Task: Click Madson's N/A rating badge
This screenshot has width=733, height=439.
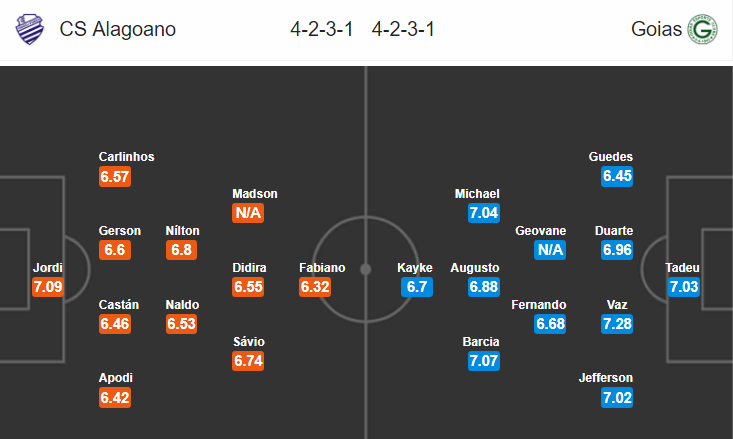Action: pos(248,213)
